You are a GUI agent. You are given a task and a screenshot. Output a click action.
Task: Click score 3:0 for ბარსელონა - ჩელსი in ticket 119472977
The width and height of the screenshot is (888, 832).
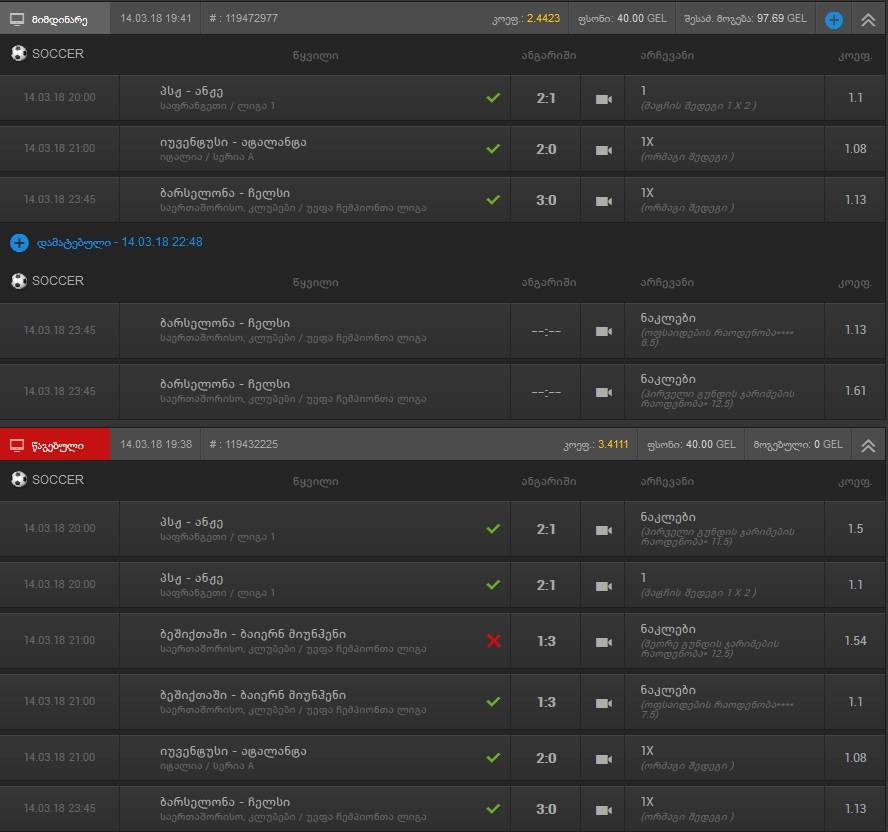pyautogui.click(x=546, y=200)
